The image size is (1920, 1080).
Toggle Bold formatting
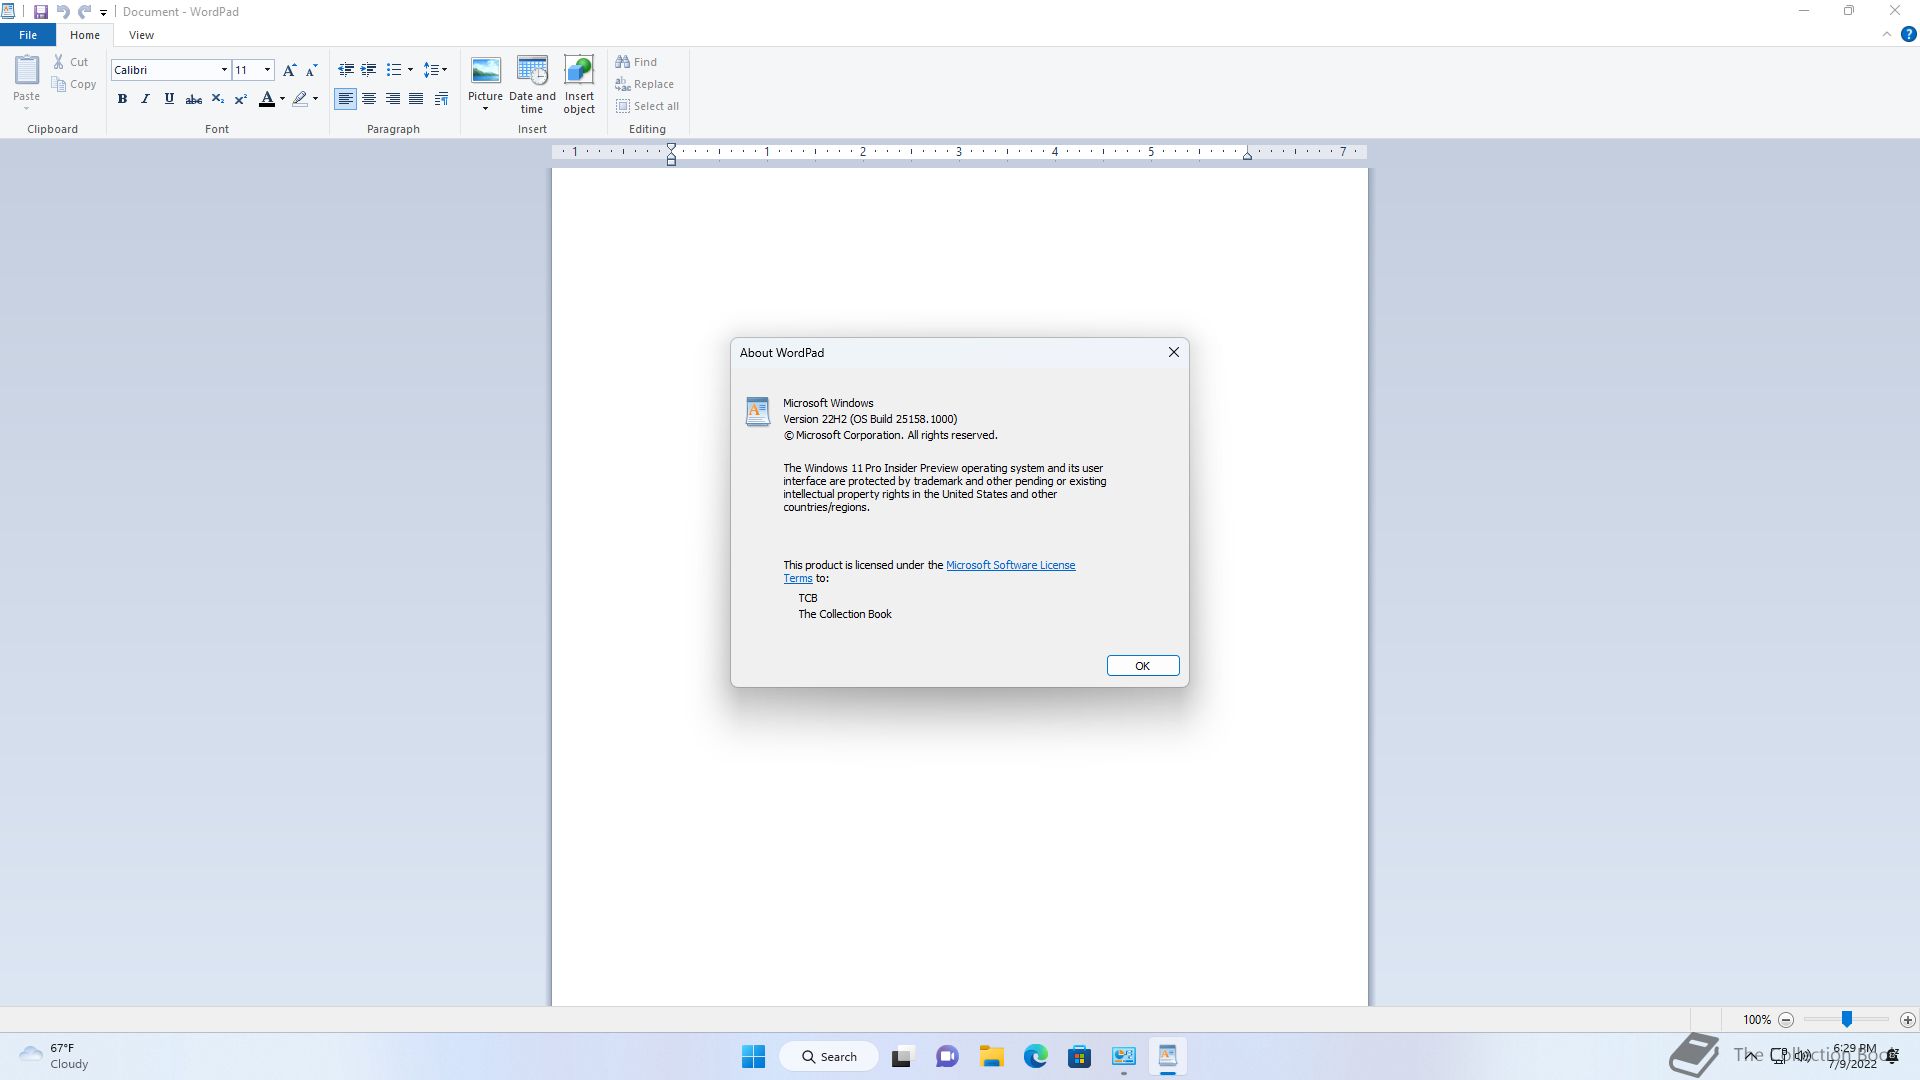point(122,99)
